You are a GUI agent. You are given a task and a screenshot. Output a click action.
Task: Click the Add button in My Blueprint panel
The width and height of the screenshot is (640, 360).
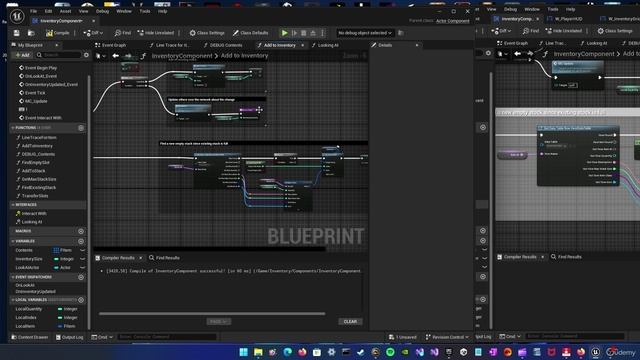point(23,55)
